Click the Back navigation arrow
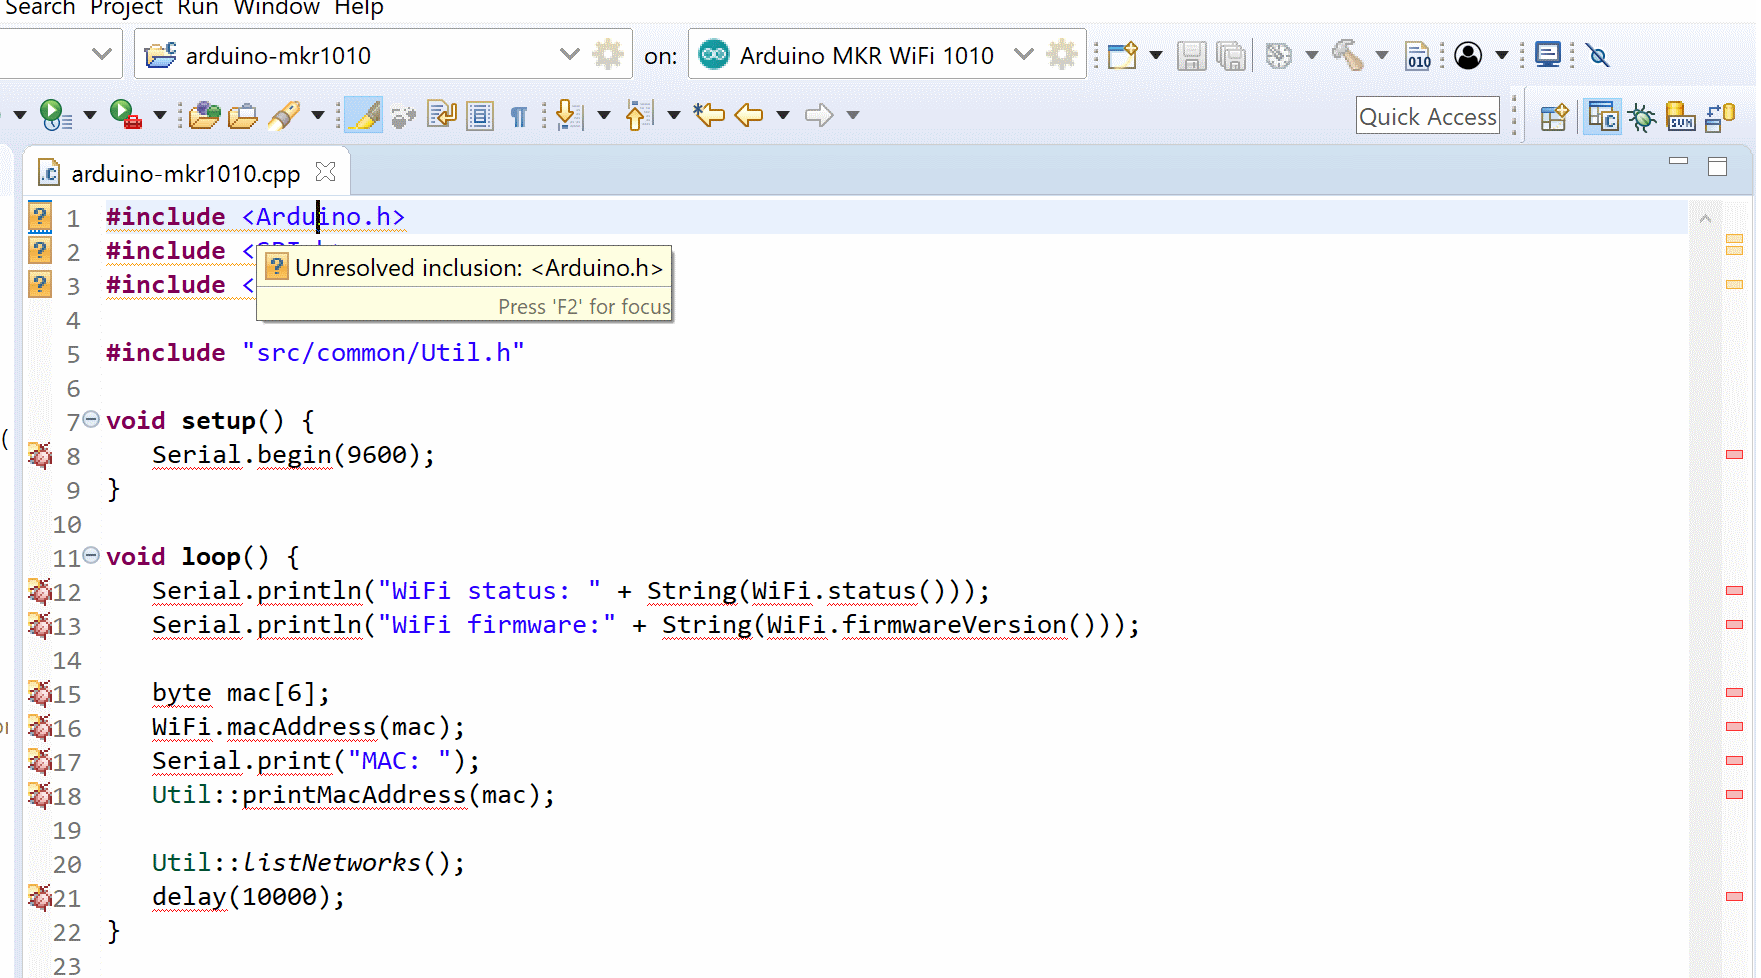 pyautogui.click(x=749, y=115)
